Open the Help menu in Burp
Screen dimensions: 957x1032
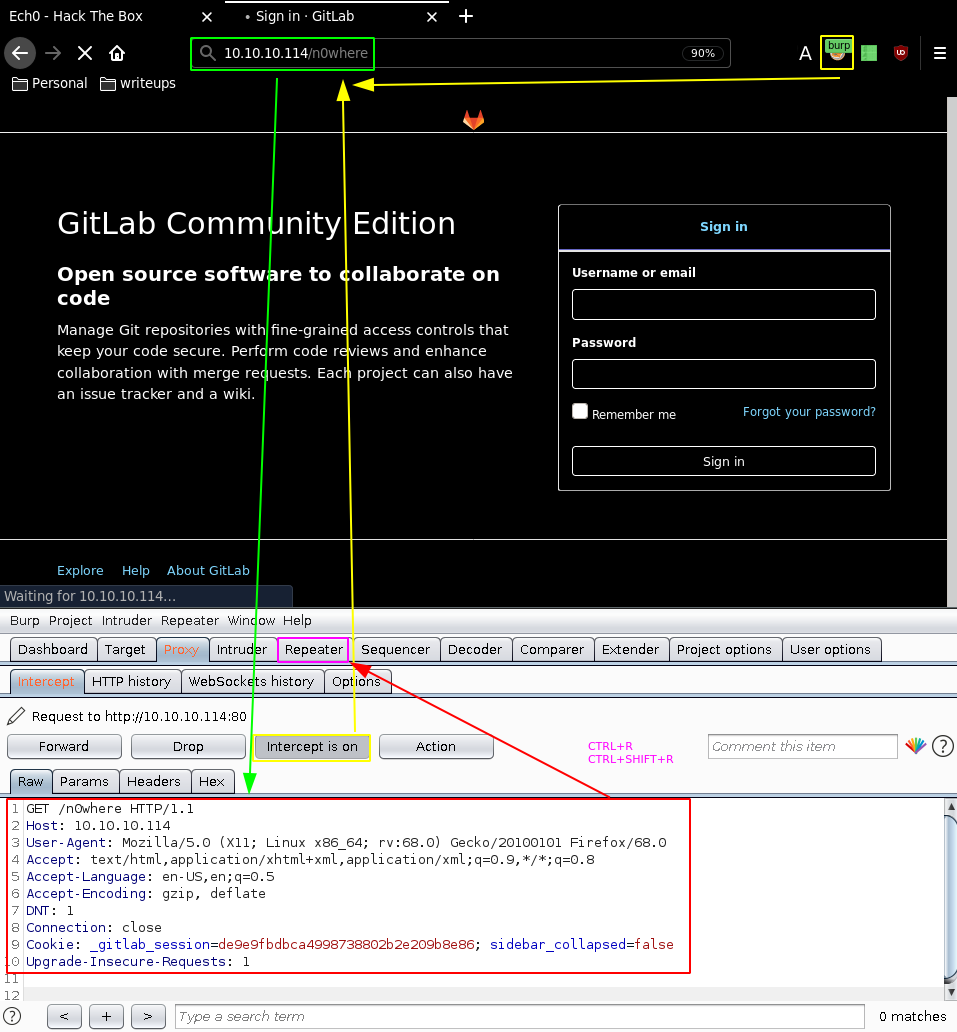297,621
